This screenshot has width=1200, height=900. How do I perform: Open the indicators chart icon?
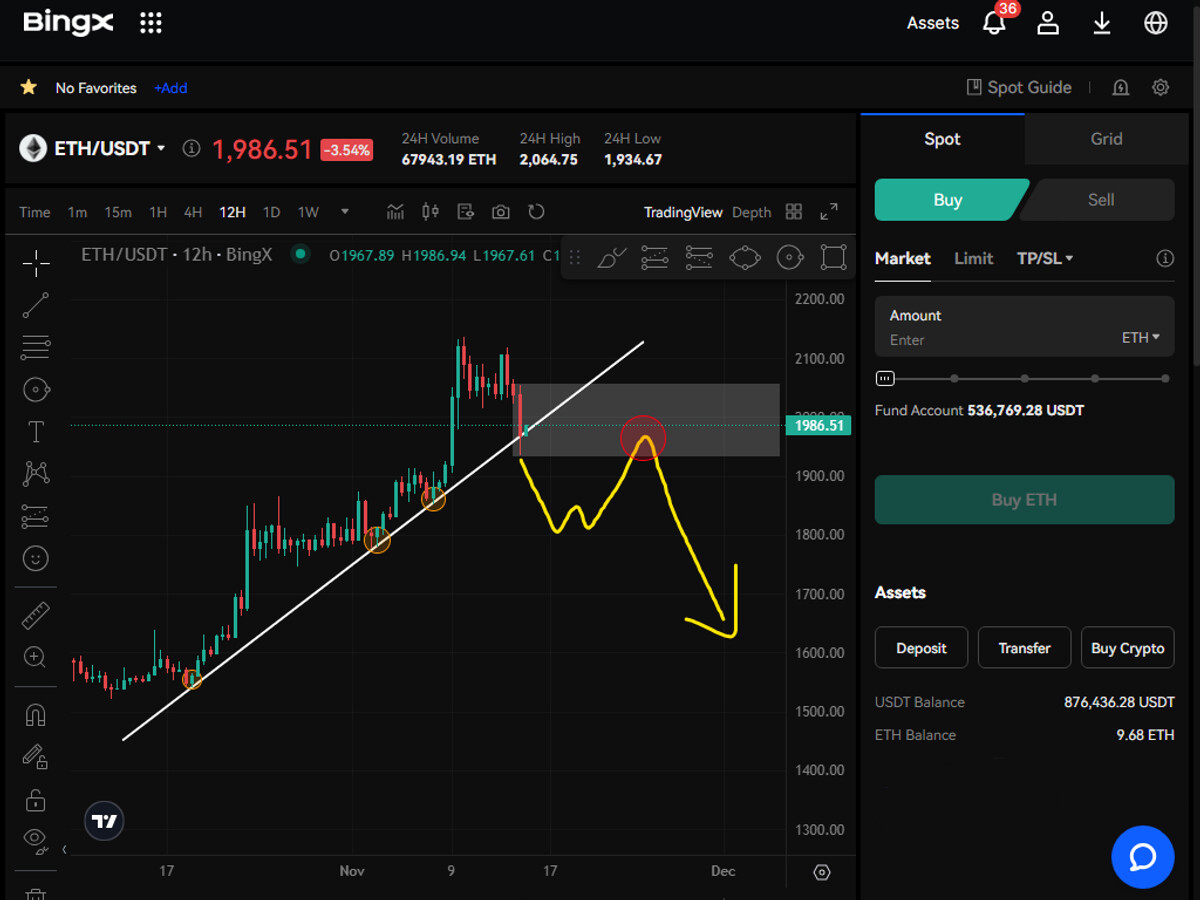(x=396, y=212)
